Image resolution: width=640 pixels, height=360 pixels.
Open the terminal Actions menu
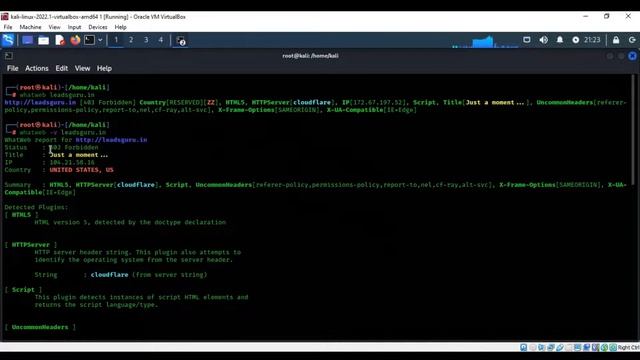tap(37, 69)
